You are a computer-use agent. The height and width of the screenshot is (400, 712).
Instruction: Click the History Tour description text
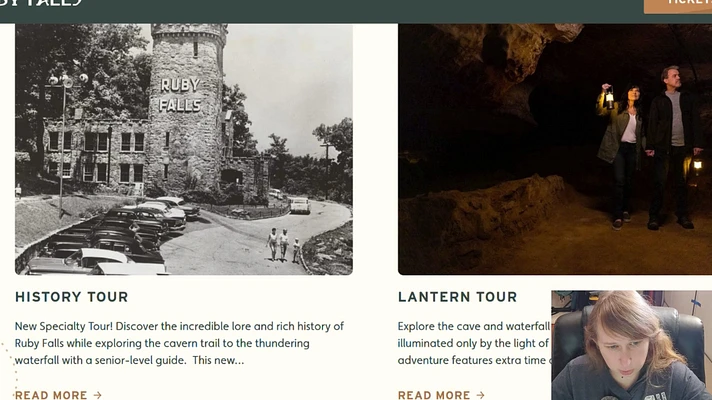[179, 343]
